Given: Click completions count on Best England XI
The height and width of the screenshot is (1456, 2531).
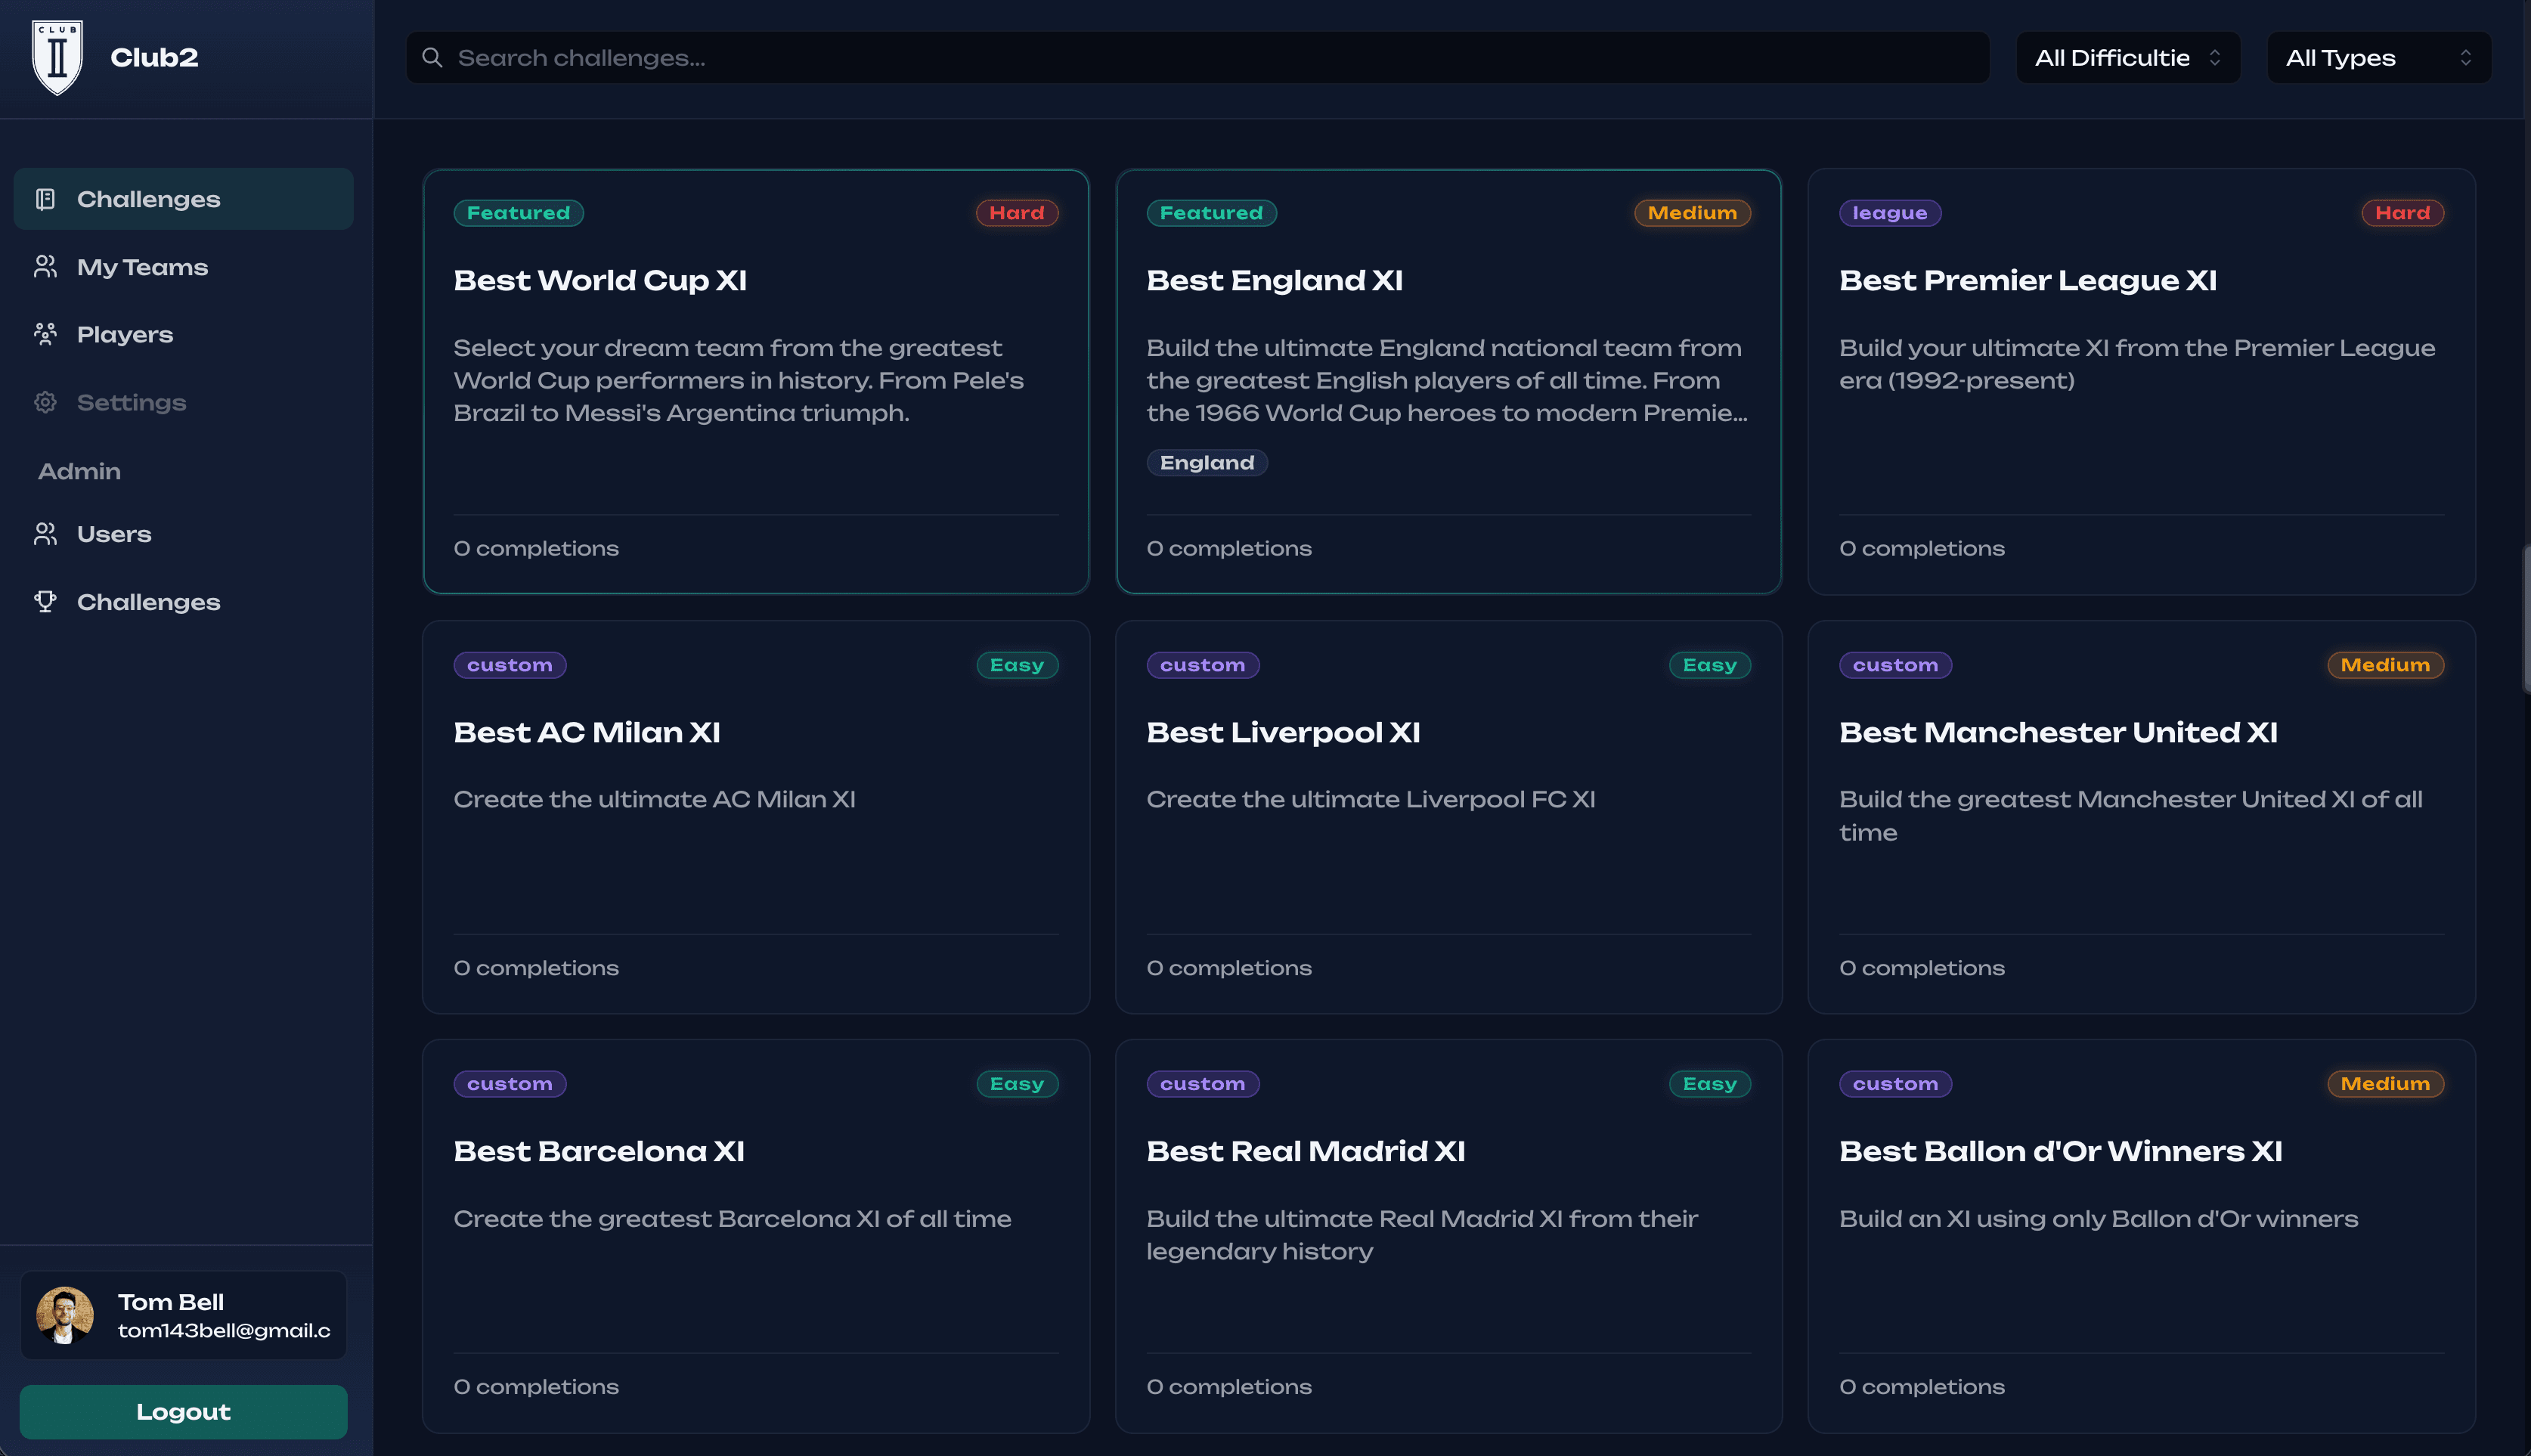Looking at the screenshot, I should tap(1229, 548).
